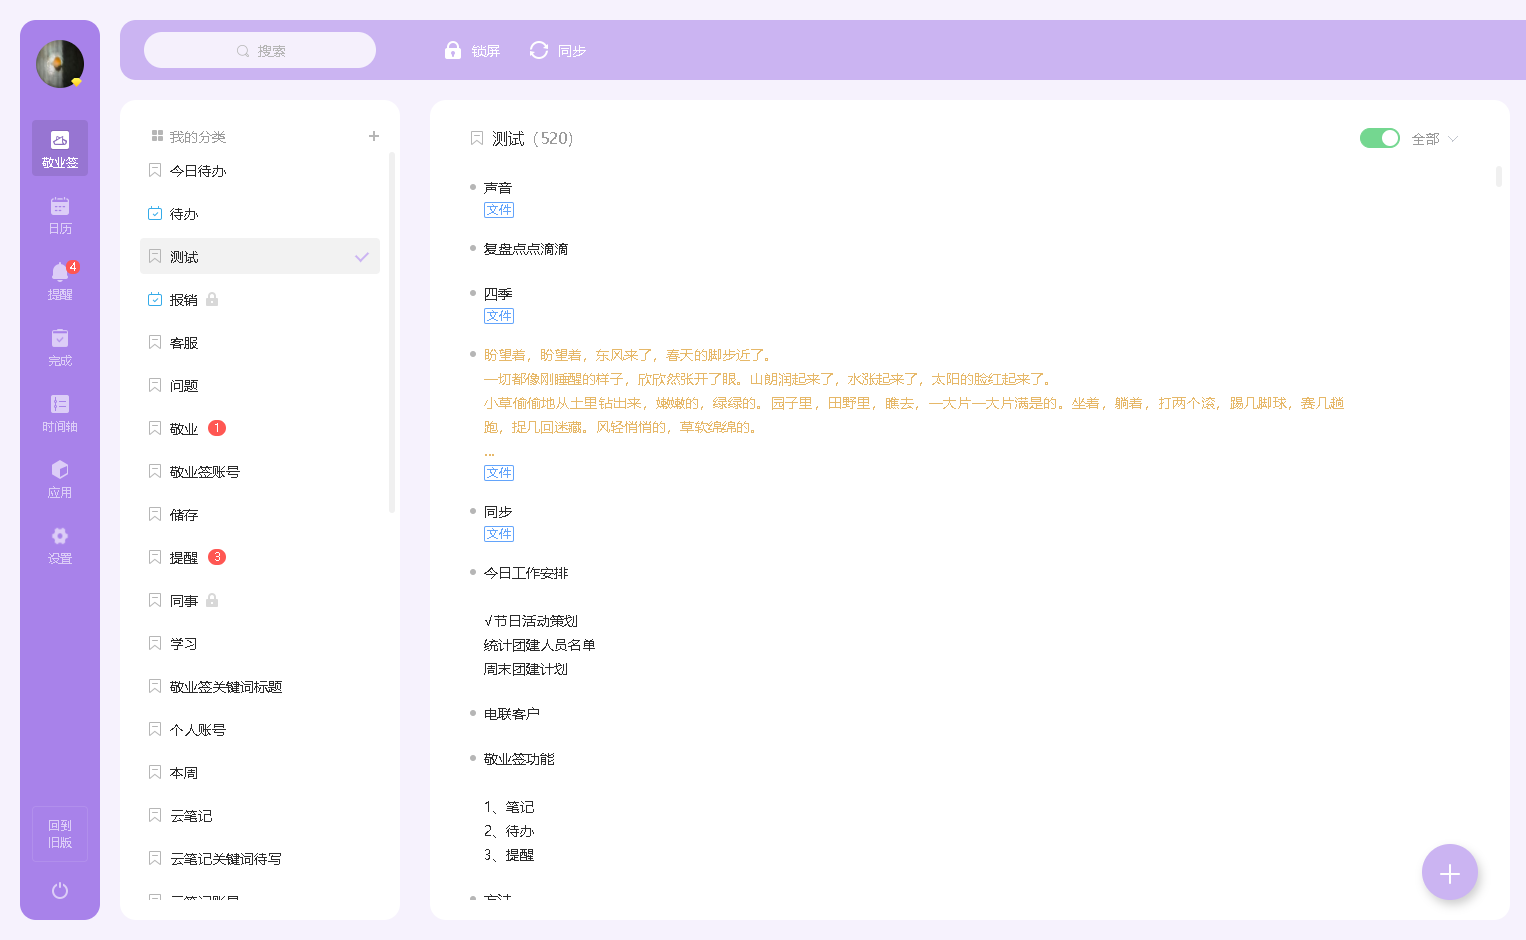Viewport: 1526px width, 940px height.
Task: Click the notes list scrollbar
Action: pos(1499,176)
